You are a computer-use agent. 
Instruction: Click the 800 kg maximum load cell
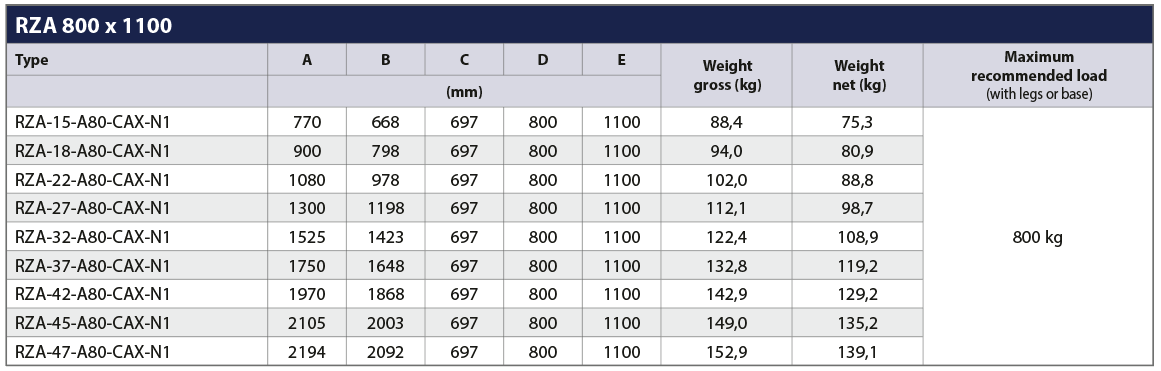1038,238
